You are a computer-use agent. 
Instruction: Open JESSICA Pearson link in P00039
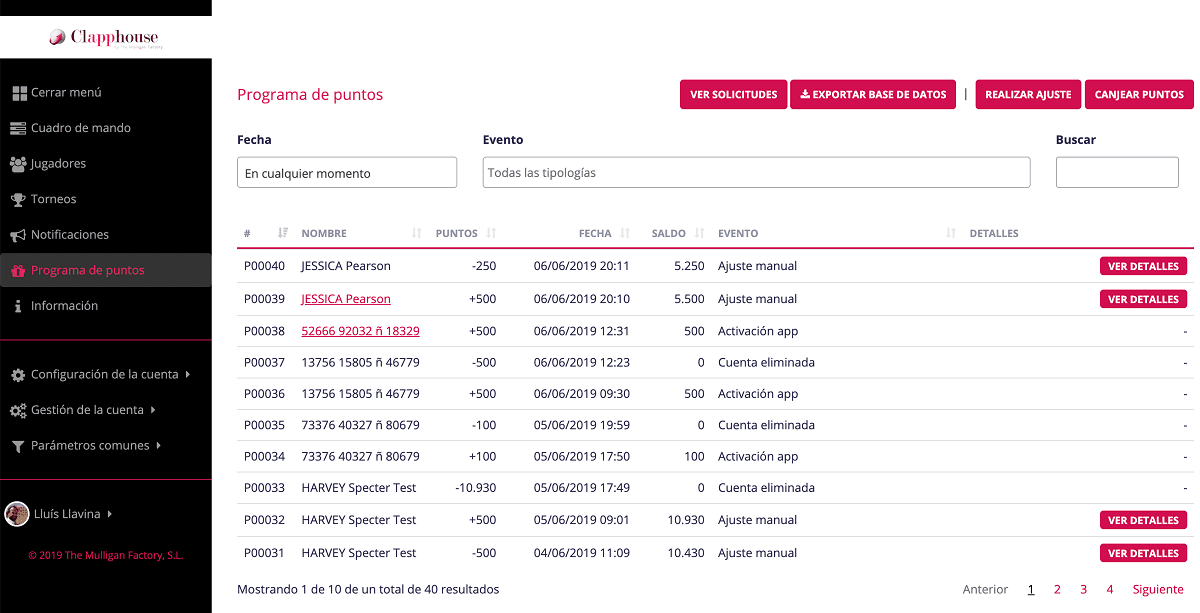[346, 299]
